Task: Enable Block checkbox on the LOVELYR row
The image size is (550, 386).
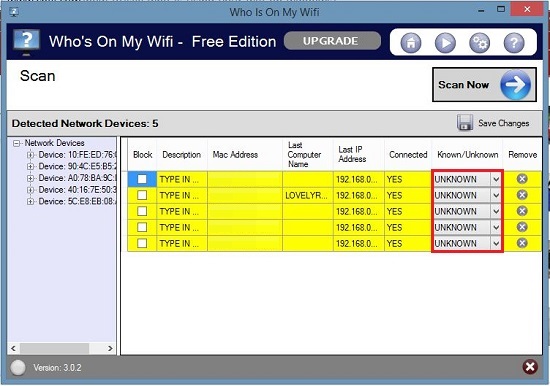Action: [x=142, y=195]
